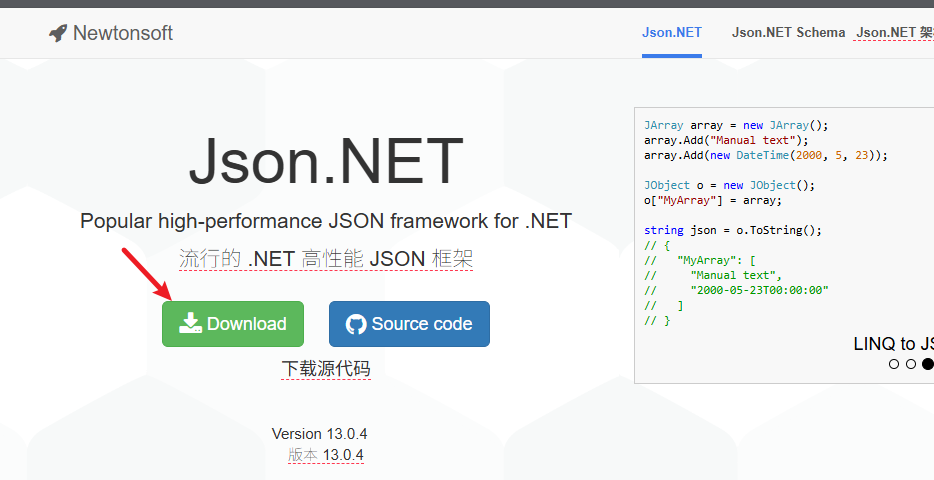Click the Json.NET main heading
The image size is (934, 480).
point(326,161)
